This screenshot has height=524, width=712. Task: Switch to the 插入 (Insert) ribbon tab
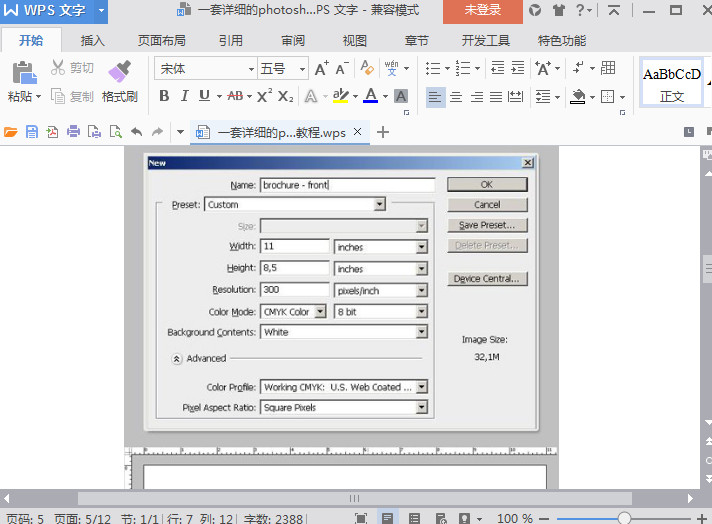92,41
